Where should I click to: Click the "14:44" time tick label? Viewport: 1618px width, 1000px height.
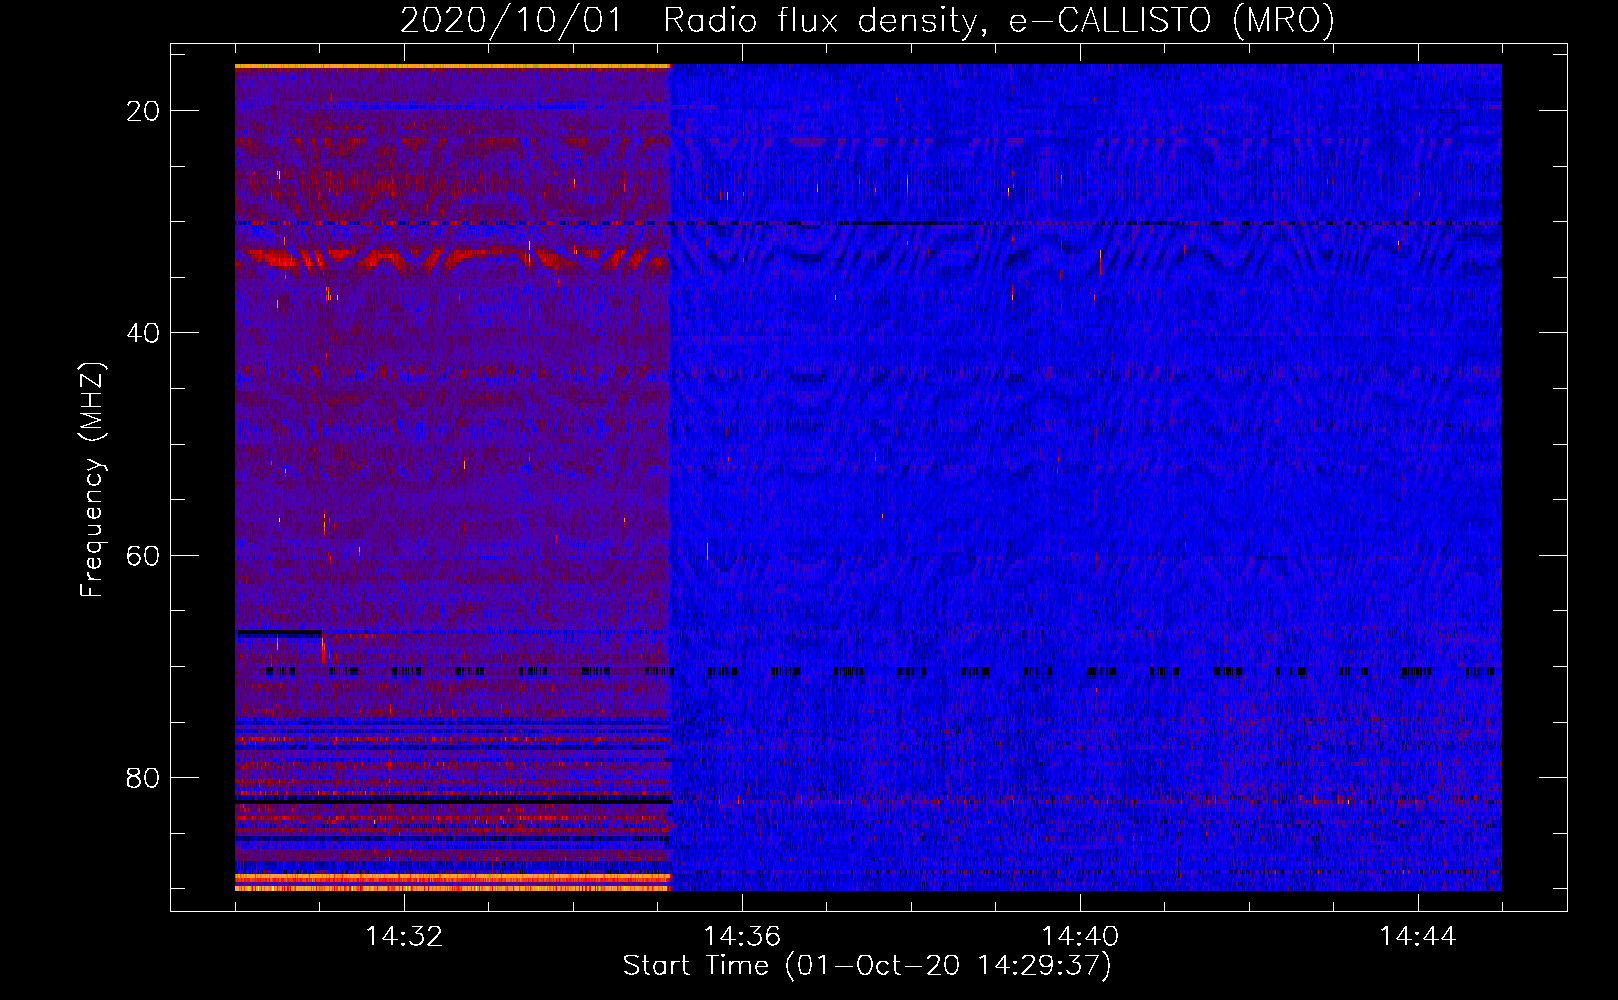click(1418, 937)
